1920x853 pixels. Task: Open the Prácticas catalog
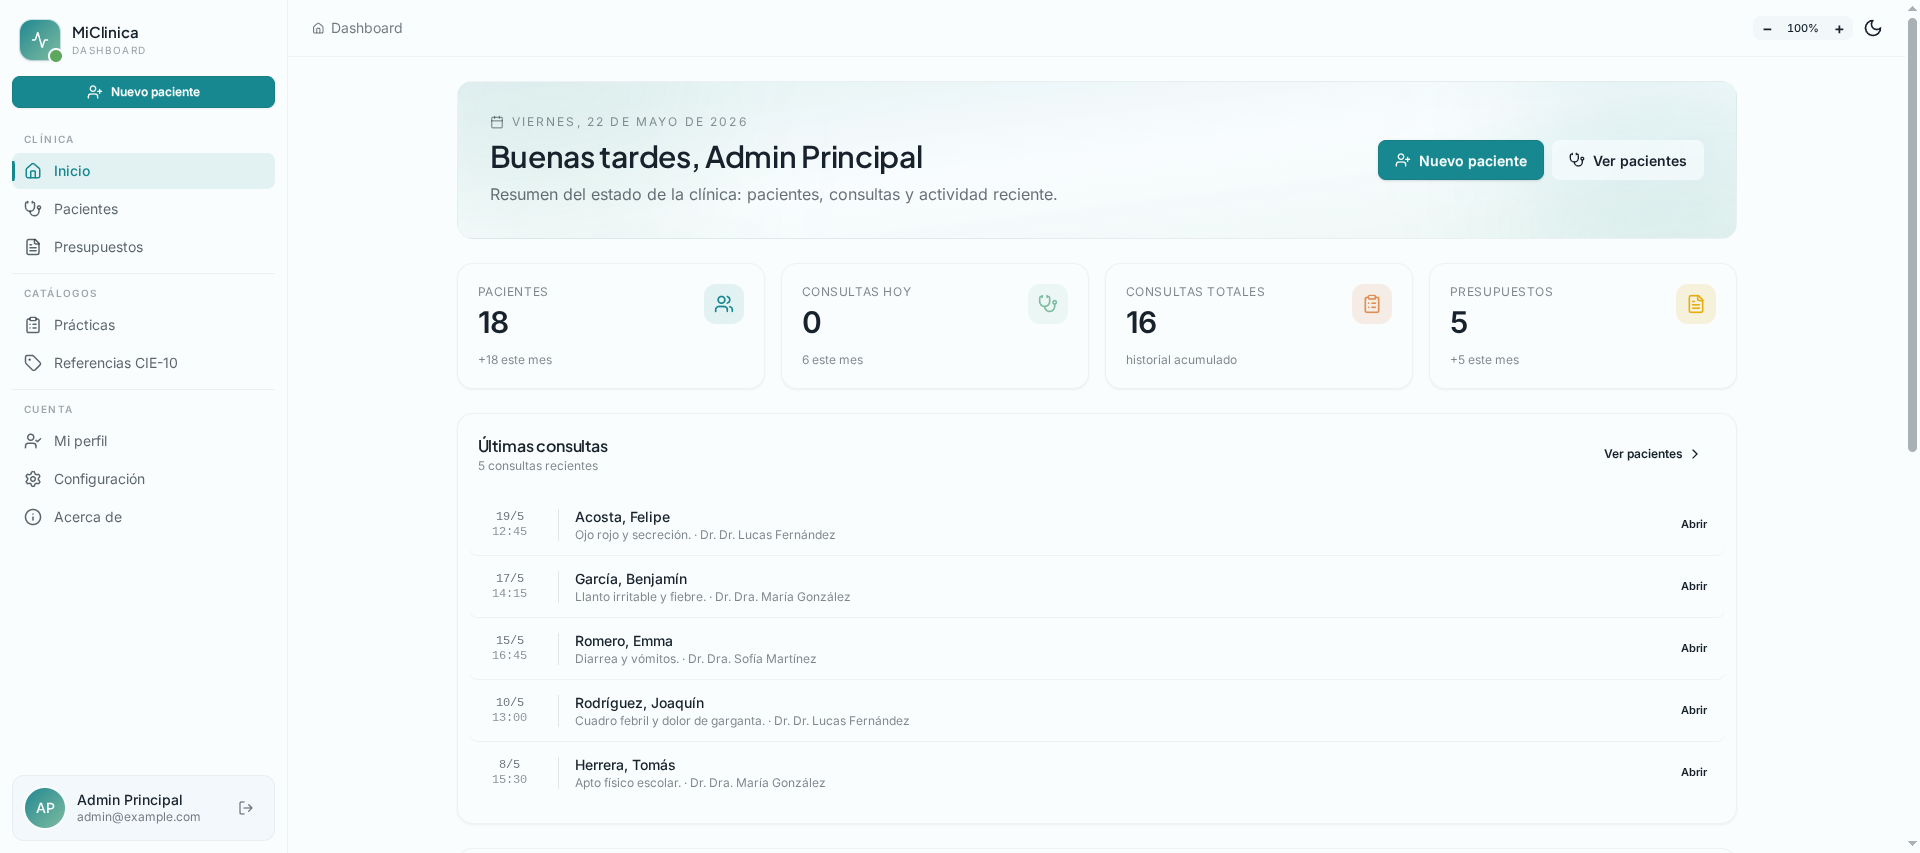(143, 325)
